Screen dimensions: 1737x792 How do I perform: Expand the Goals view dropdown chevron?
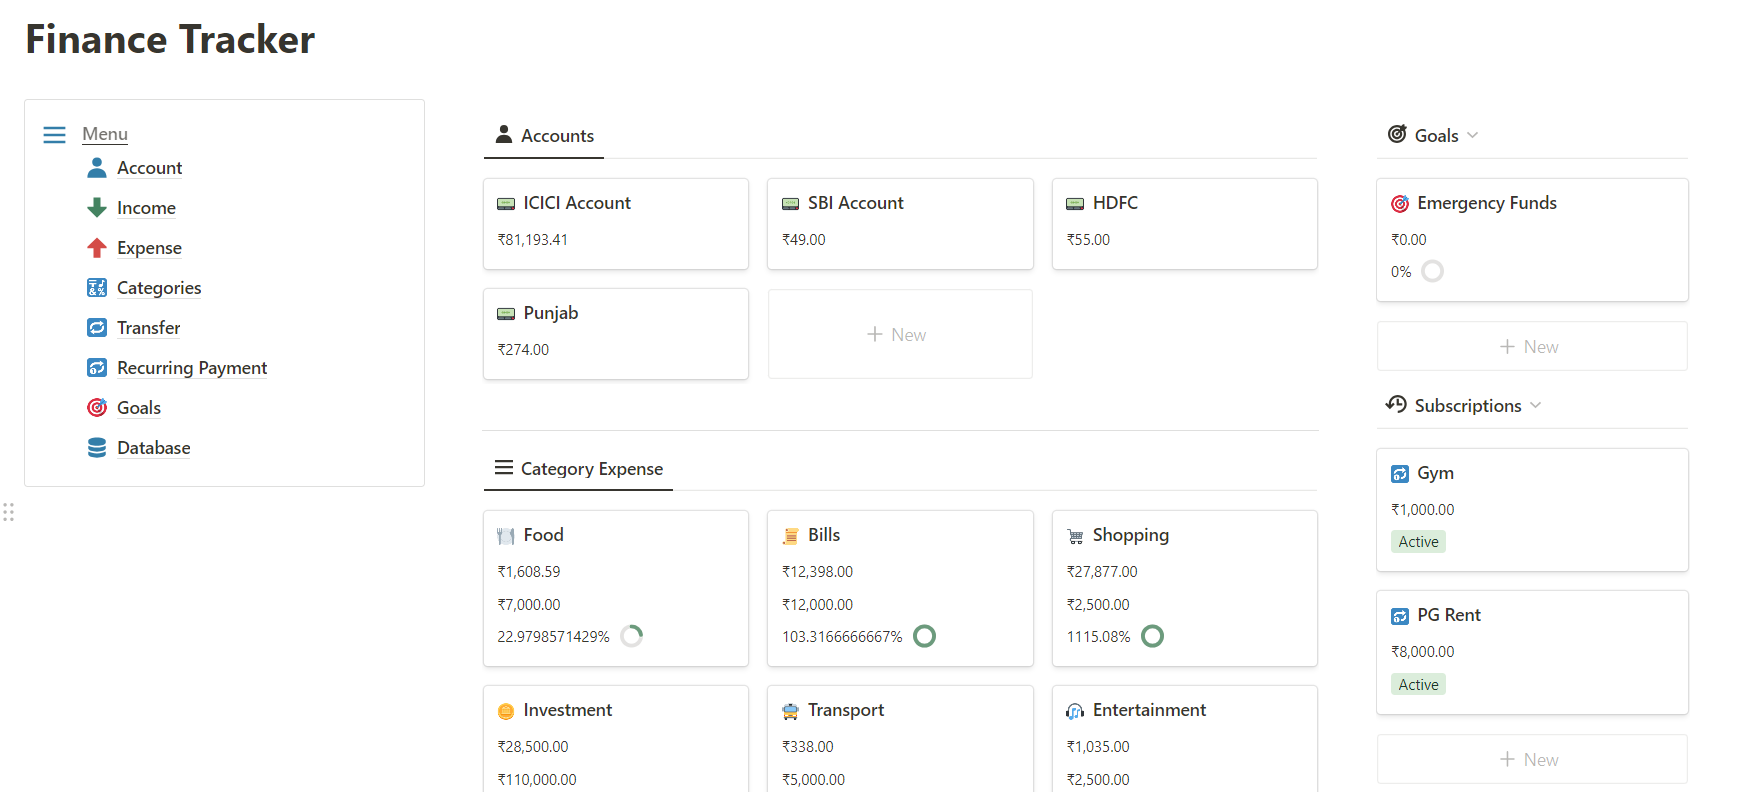click(x=1473, y=136)
